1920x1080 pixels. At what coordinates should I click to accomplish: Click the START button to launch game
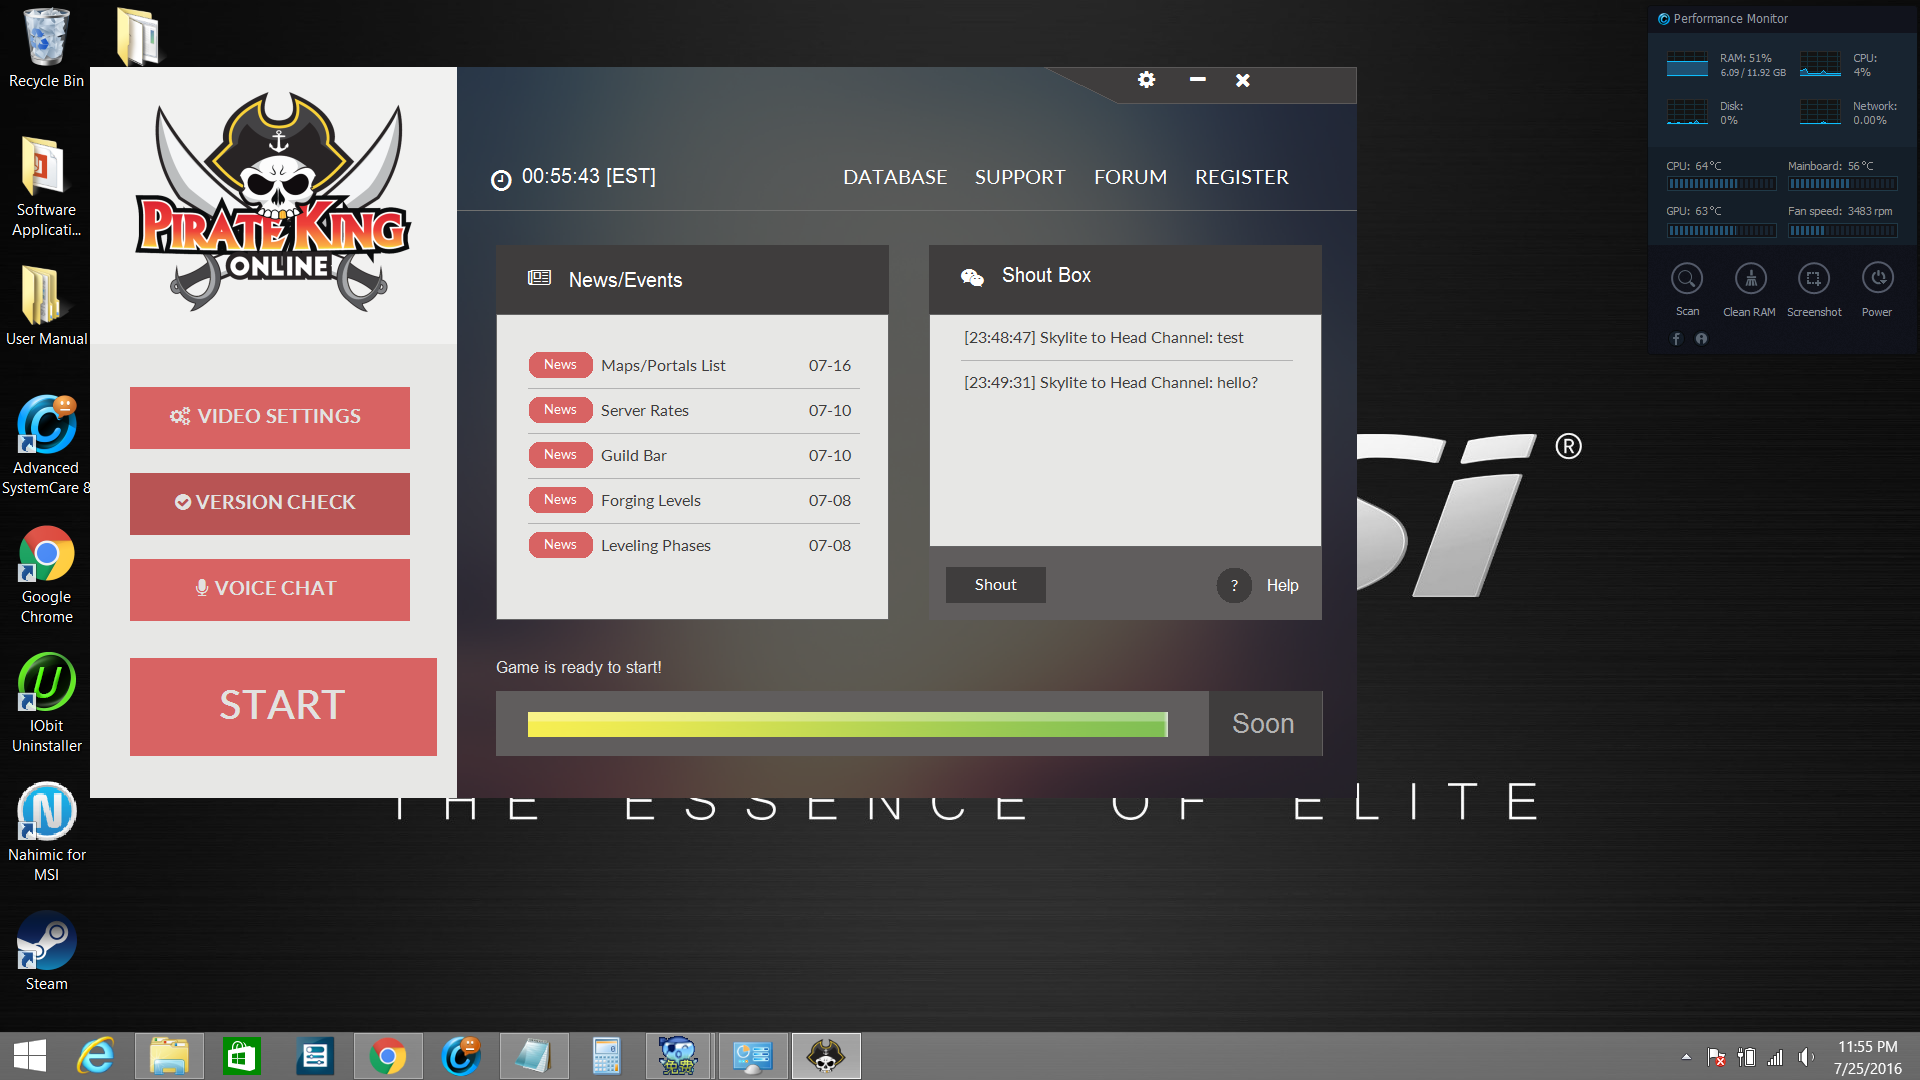(283, 707)
